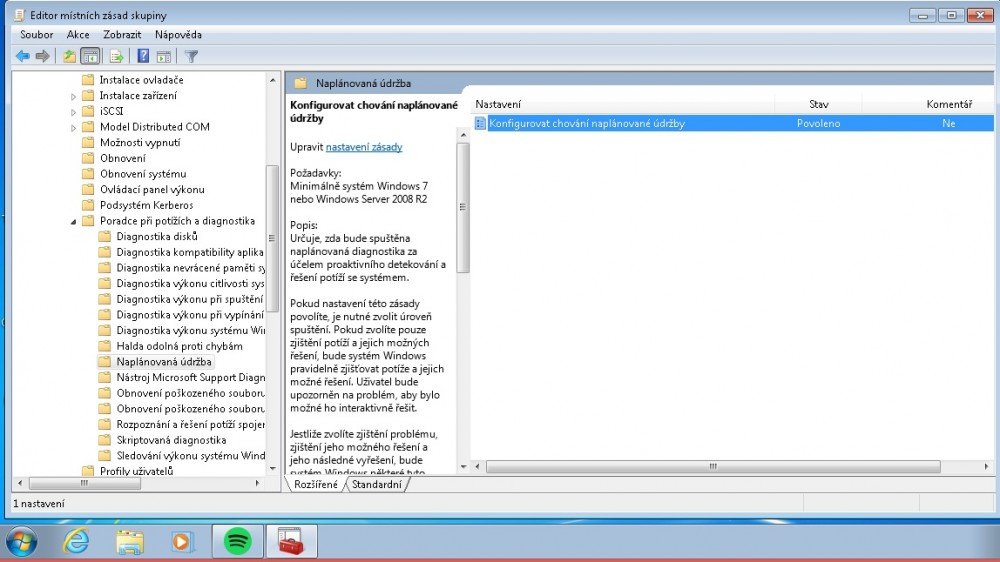Click the Up one level folder icon
Image resolution: width=1000 pixels, height=562 pixels.
click(69, 56)
